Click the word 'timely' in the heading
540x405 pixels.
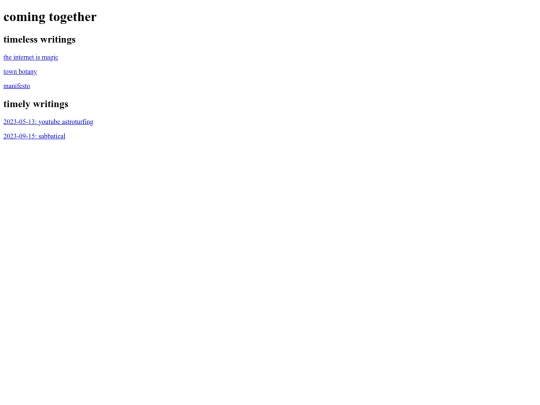point(17,104)
